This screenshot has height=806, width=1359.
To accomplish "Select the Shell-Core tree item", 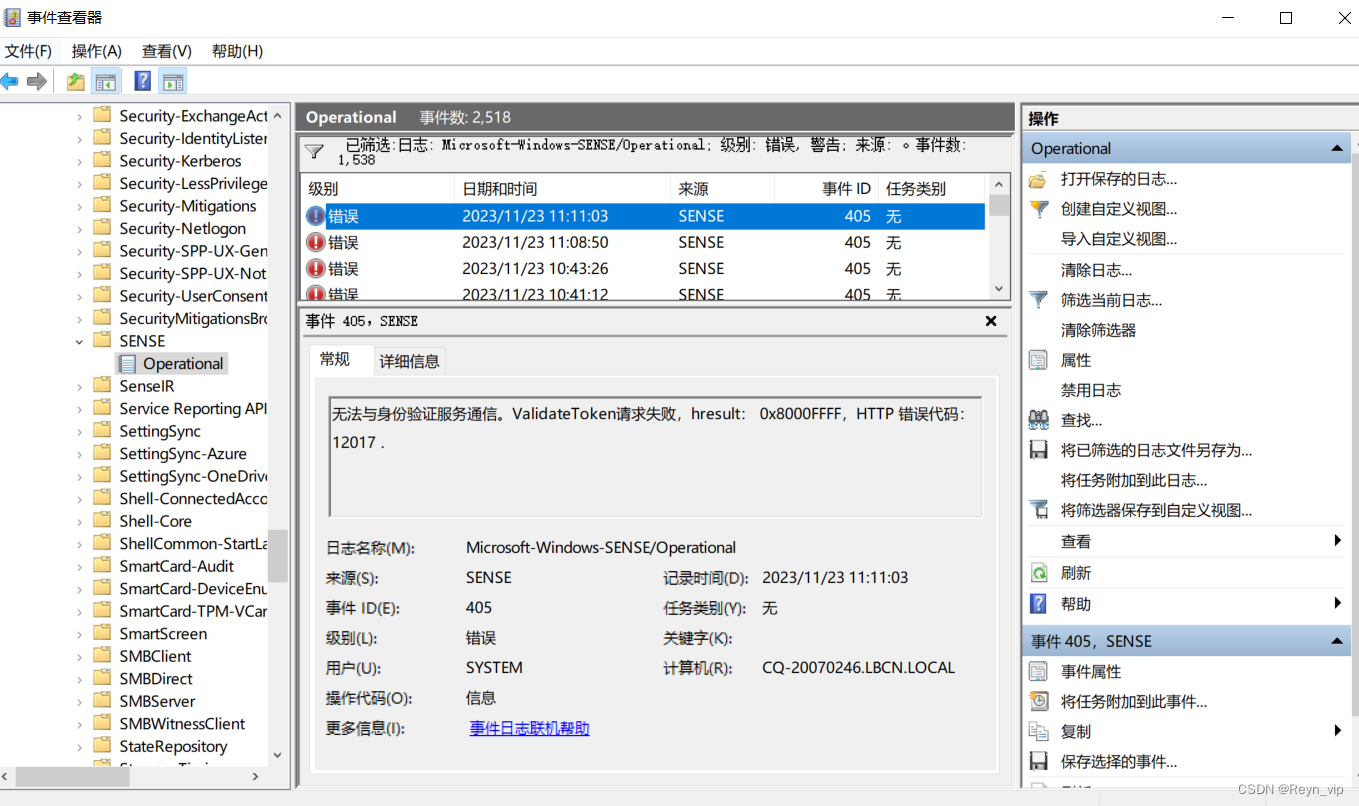I will [x=155, y=521].
